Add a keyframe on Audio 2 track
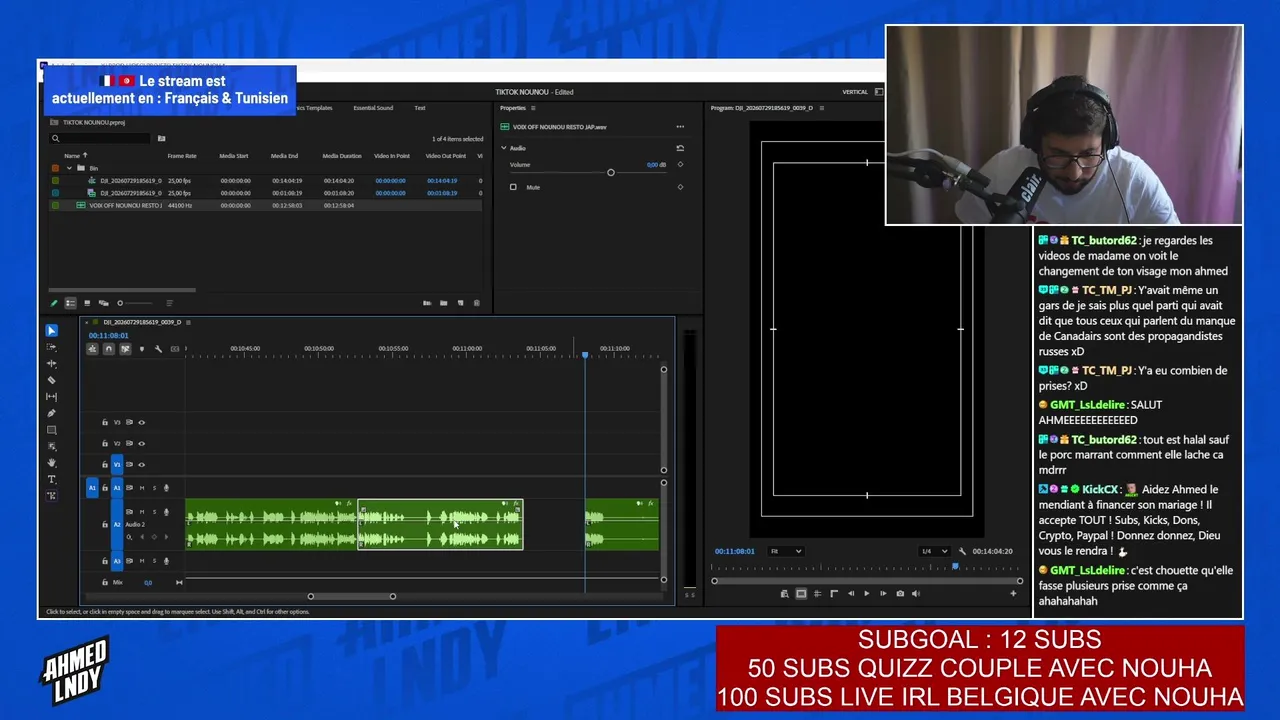The image size is (1280, 720). tap(154, 537)
